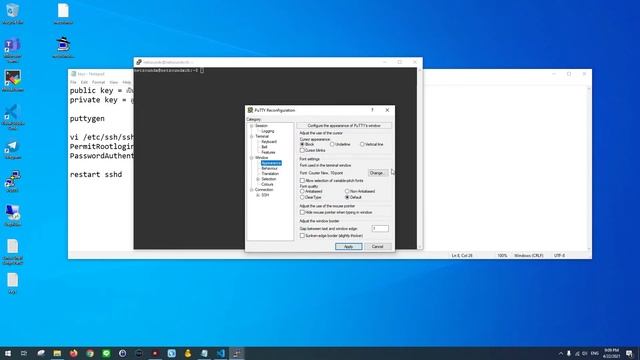Select Behaviour category
This screenshot has width=640, height=360.
coord(269,168)
